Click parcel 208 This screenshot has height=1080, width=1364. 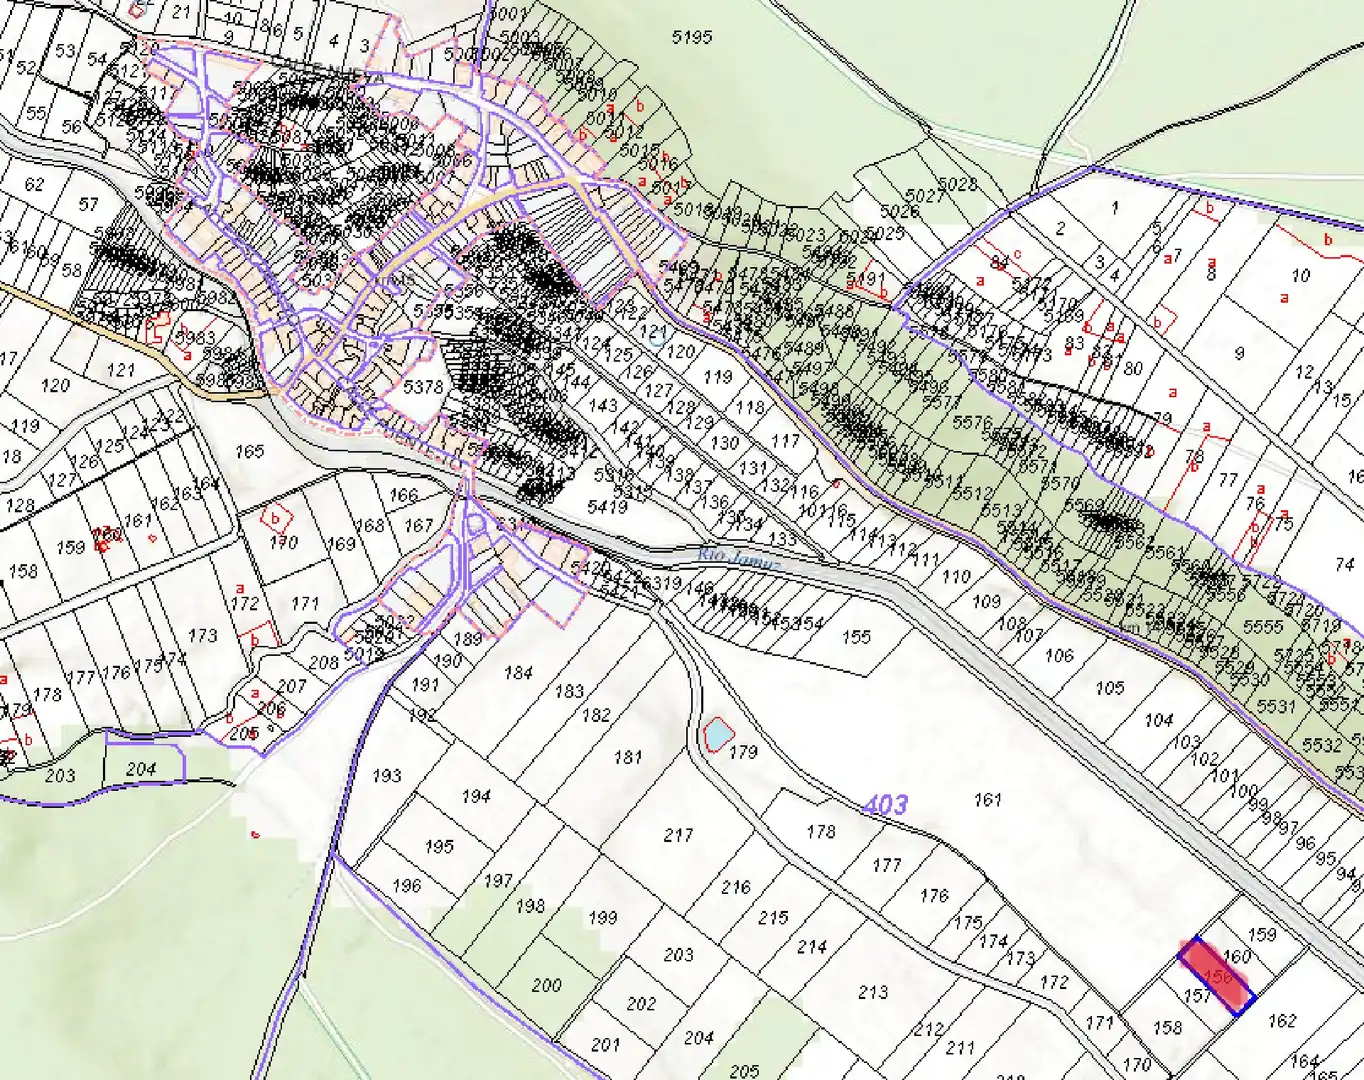pos(324,662)
